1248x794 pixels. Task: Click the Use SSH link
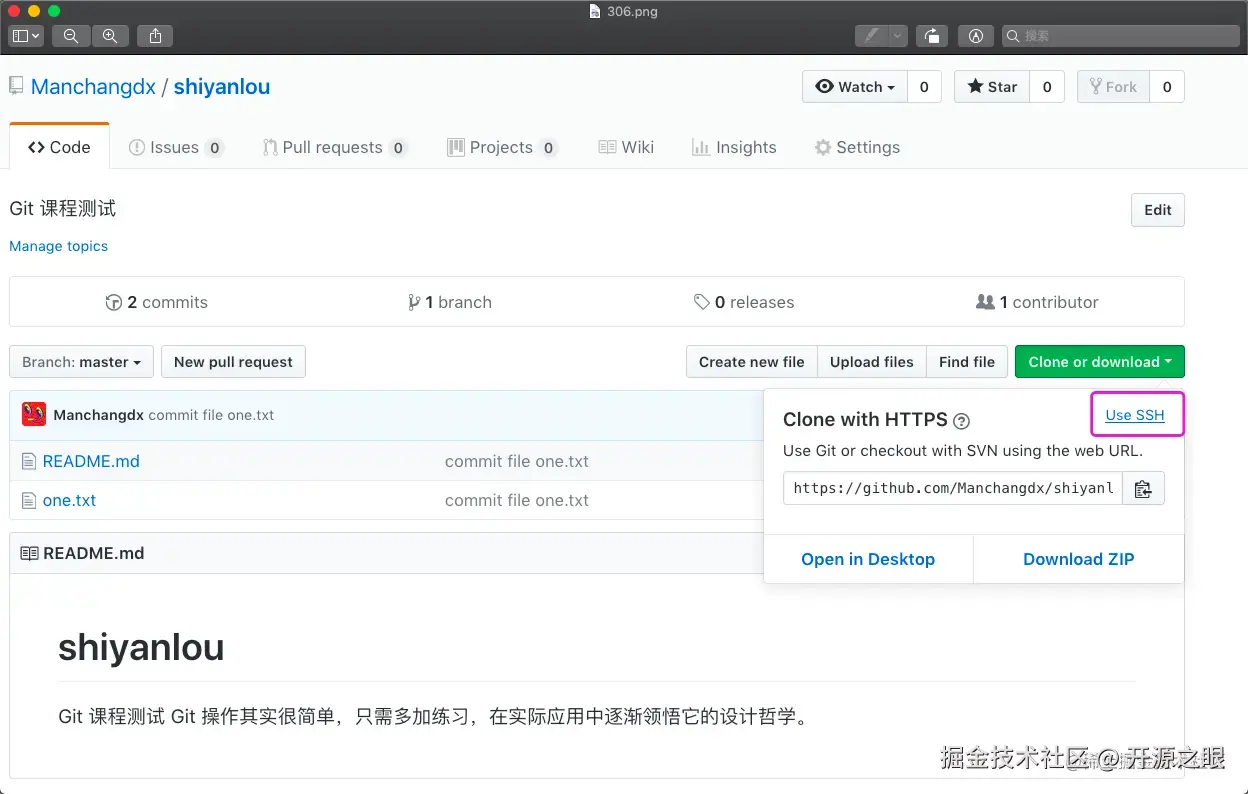(x=1135, y=415)
